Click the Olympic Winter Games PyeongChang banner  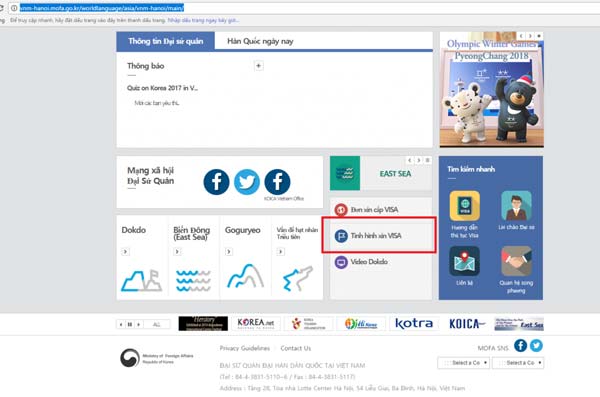coord(491,90)
